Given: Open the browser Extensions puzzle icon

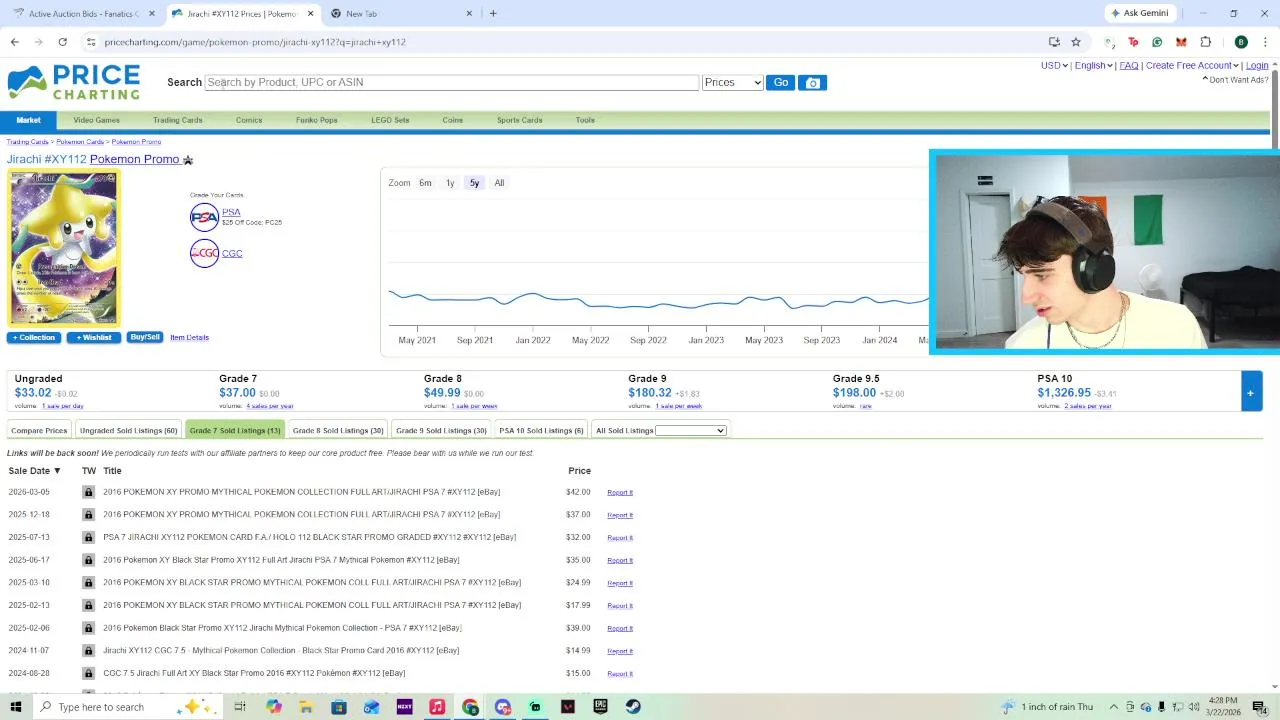Looking at the screenshot, I should coord(1205,42).
